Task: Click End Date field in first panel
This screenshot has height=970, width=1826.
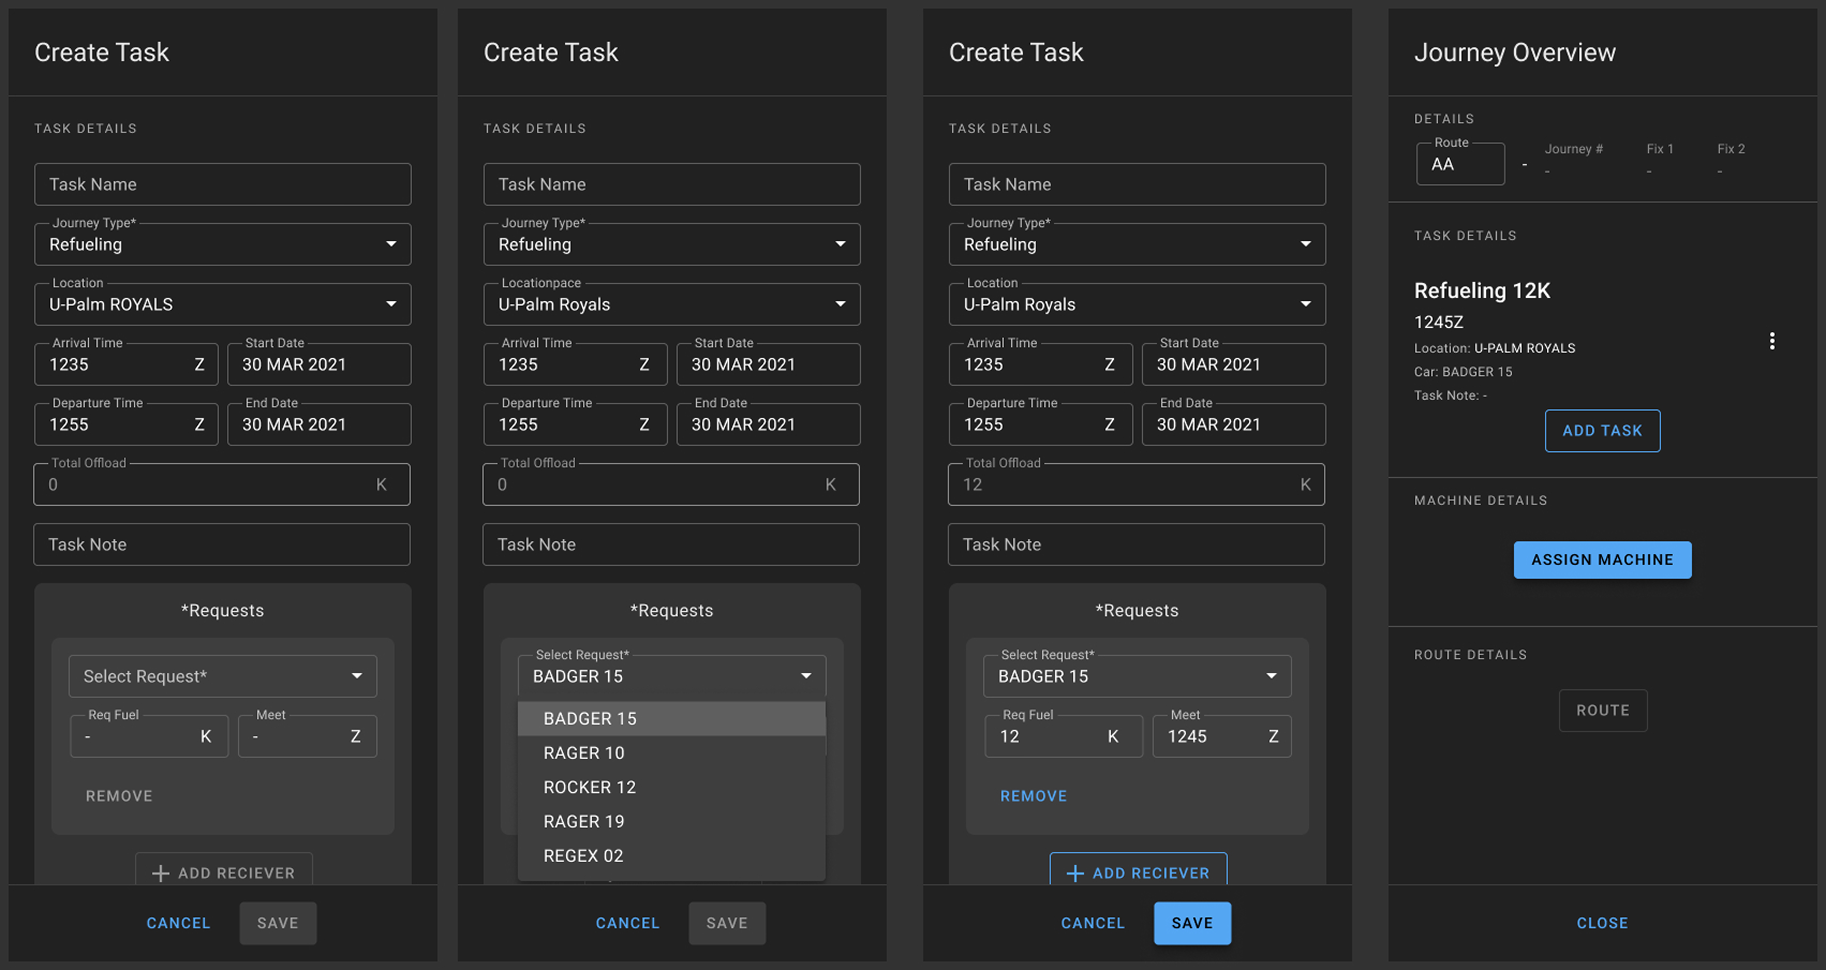Action: [x=319, y=424]
